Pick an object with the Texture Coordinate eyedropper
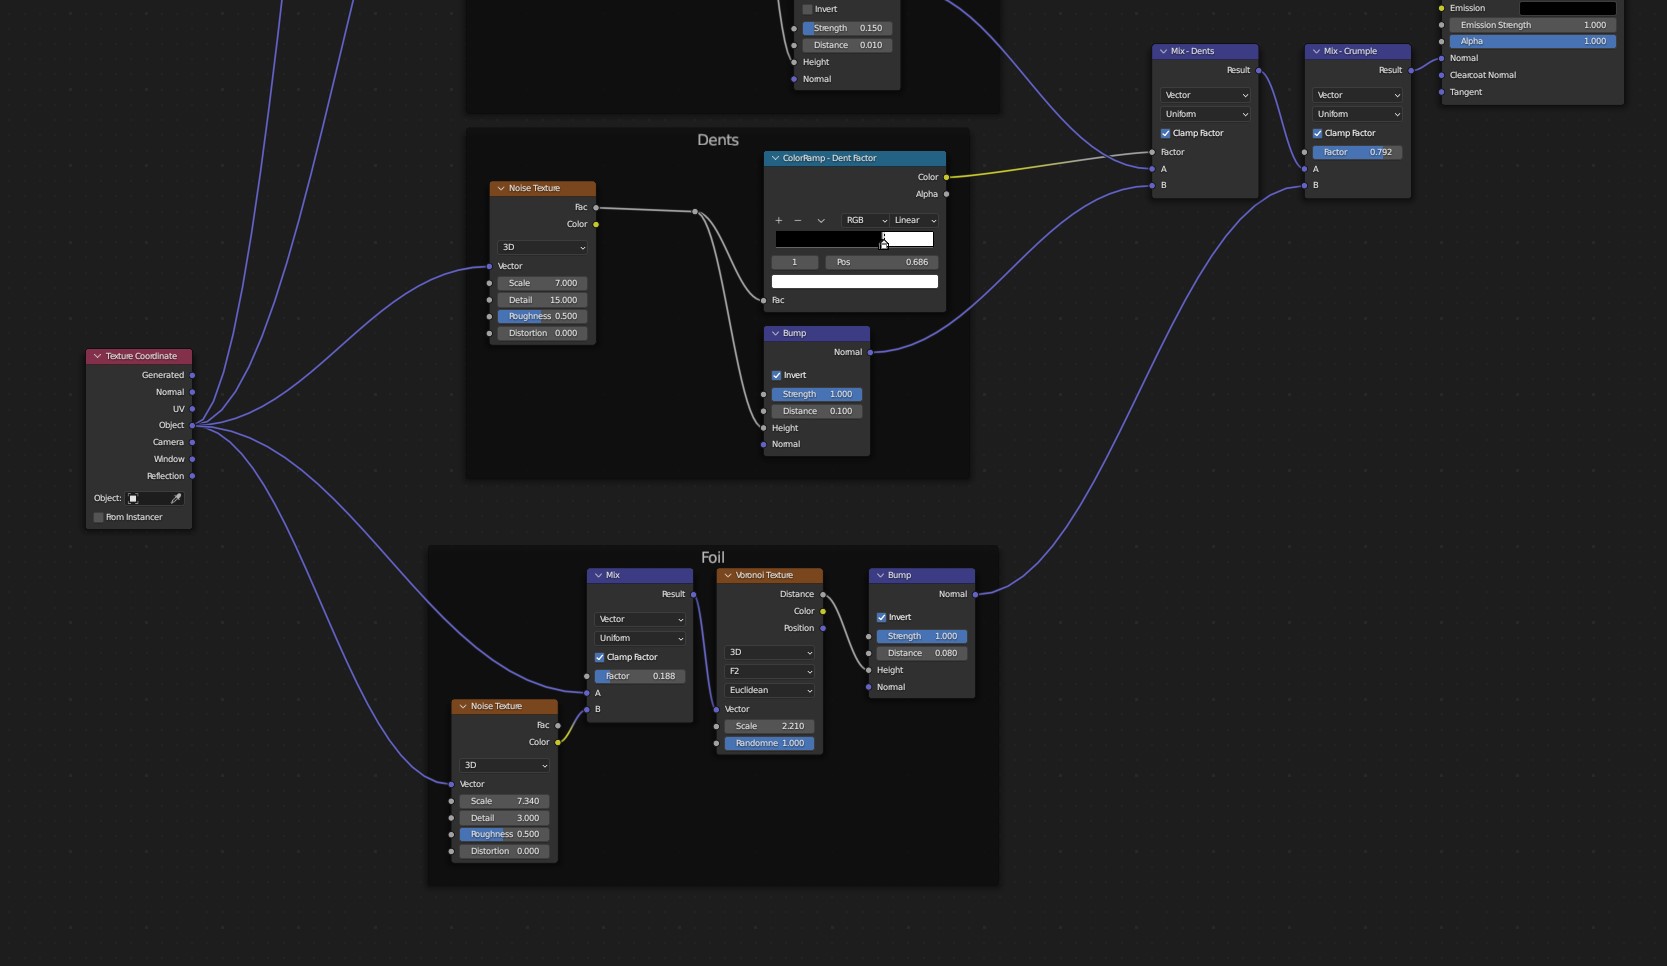This screenshot has width=1667, height=966. [176, 498]
